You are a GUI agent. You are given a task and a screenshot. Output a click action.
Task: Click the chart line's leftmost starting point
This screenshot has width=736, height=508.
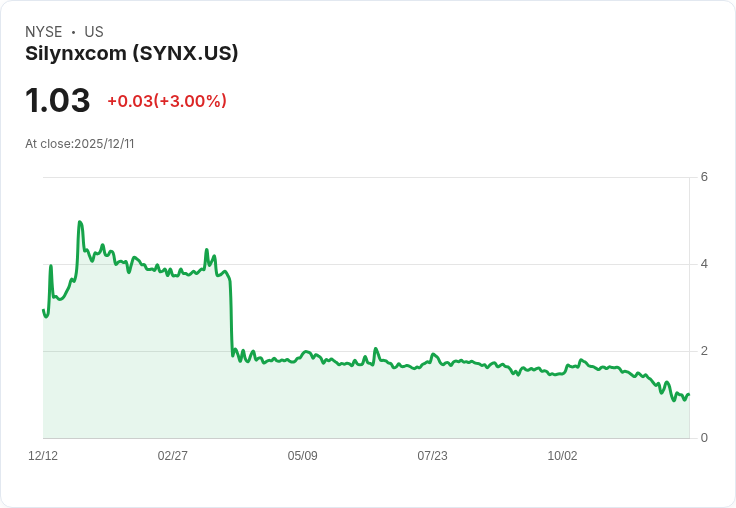point(44,310)
